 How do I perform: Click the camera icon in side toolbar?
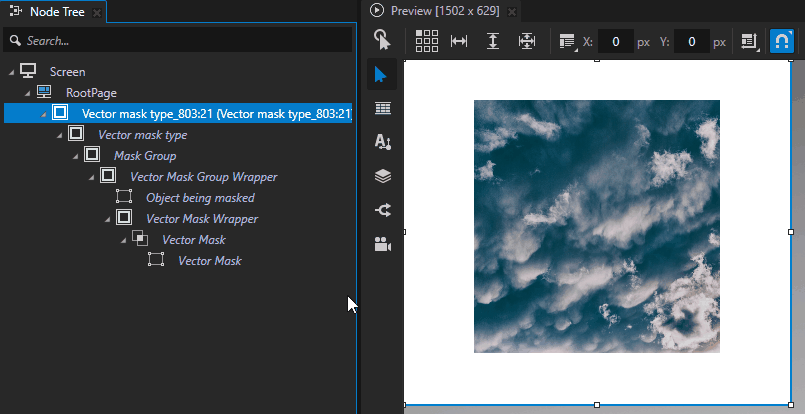[382, 244]
